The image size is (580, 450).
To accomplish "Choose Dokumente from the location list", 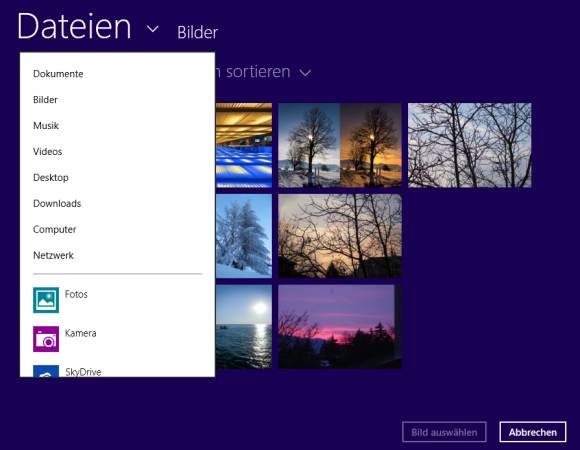I will (58, 74).
